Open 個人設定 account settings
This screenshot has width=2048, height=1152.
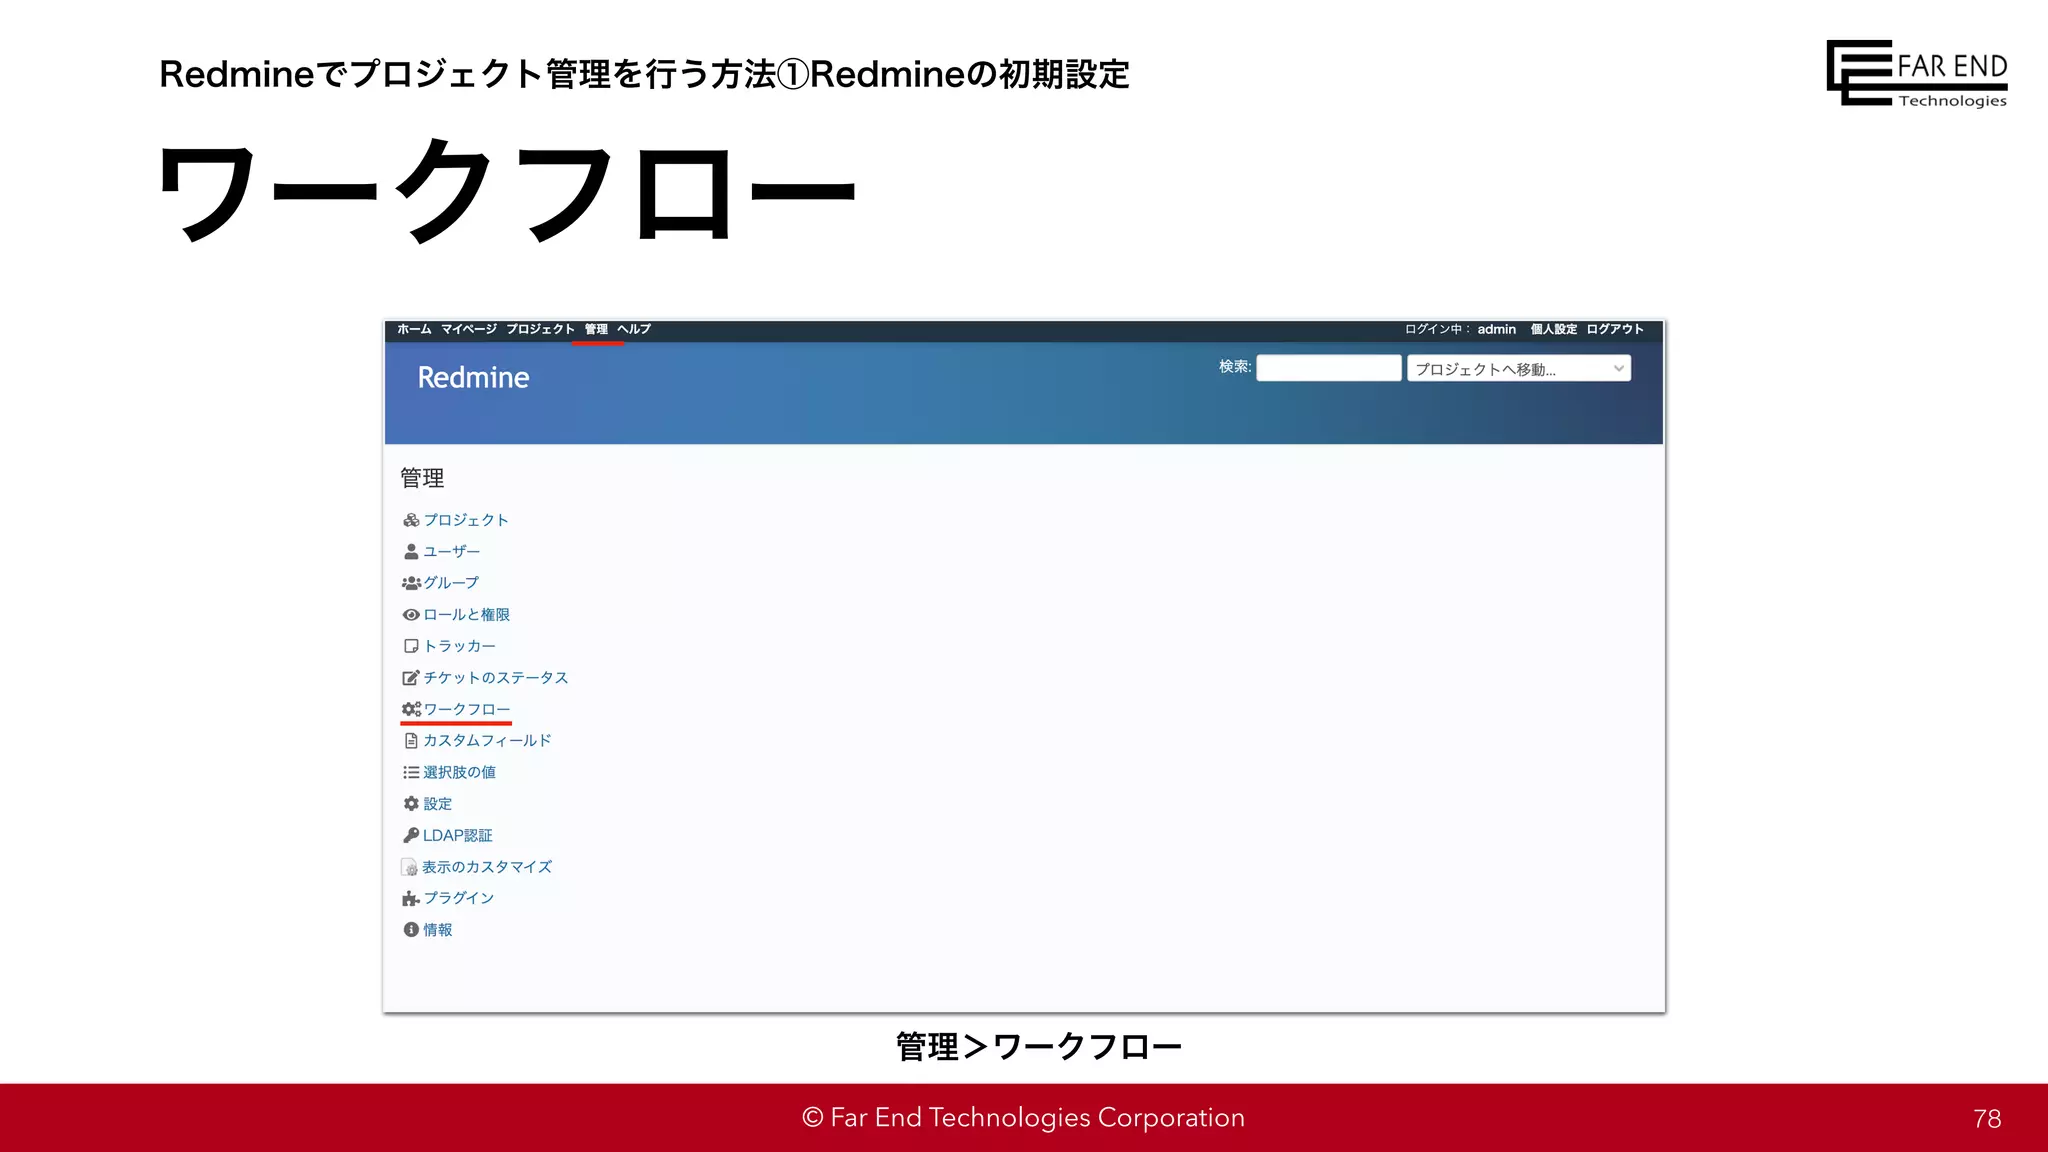click(x=1553, y=329)
